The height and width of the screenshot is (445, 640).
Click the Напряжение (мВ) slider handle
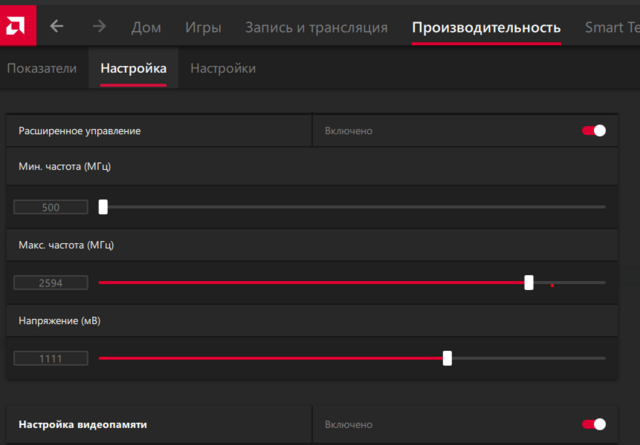point(447,358)
